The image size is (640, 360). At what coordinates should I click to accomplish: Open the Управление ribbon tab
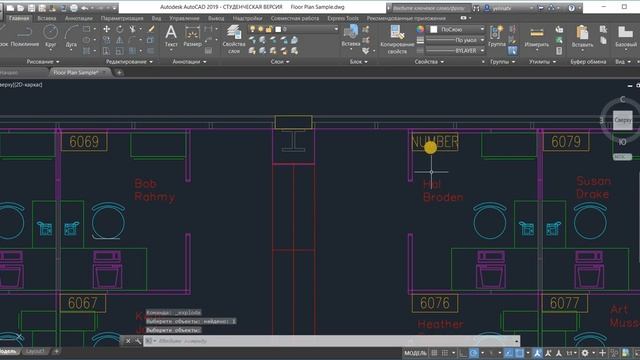point(184,18)
